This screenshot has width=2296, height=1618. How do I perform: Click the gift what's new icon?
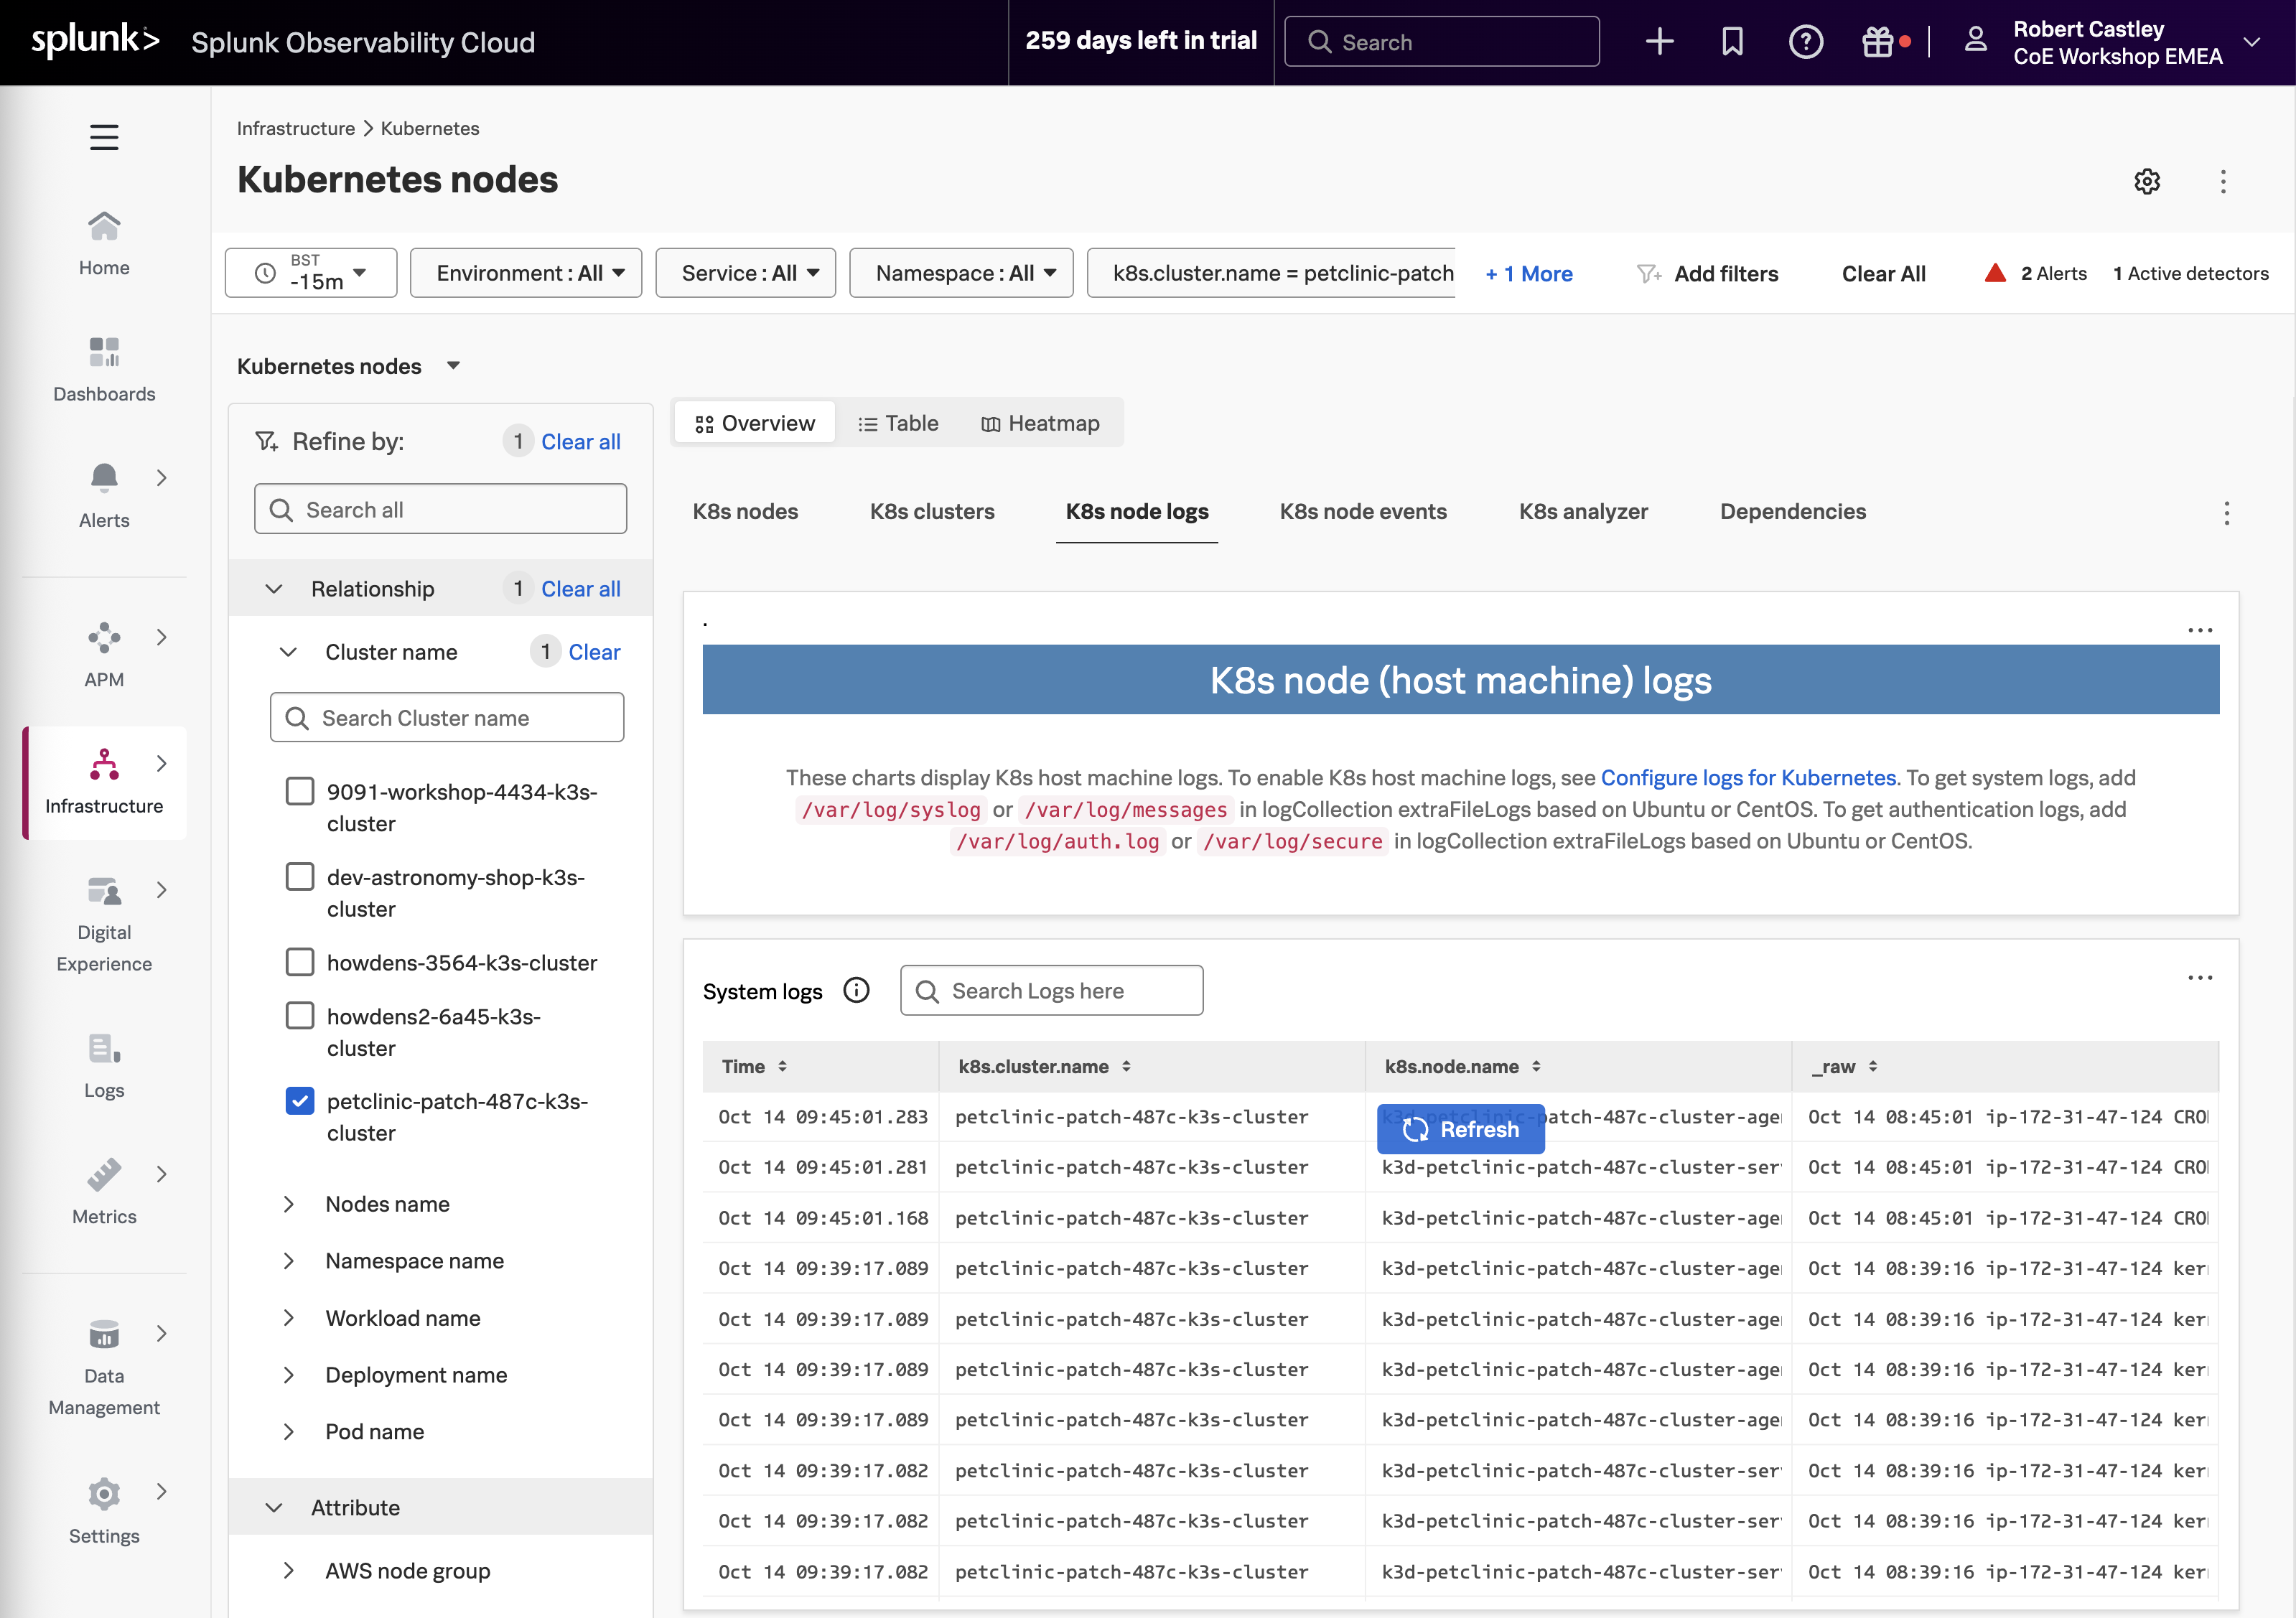pos(1877,42)
